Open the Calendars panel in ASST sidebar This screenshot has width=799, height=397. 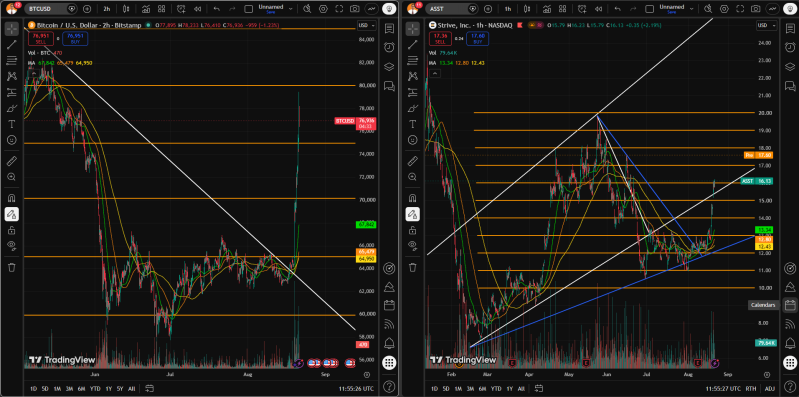click(789, 305)
